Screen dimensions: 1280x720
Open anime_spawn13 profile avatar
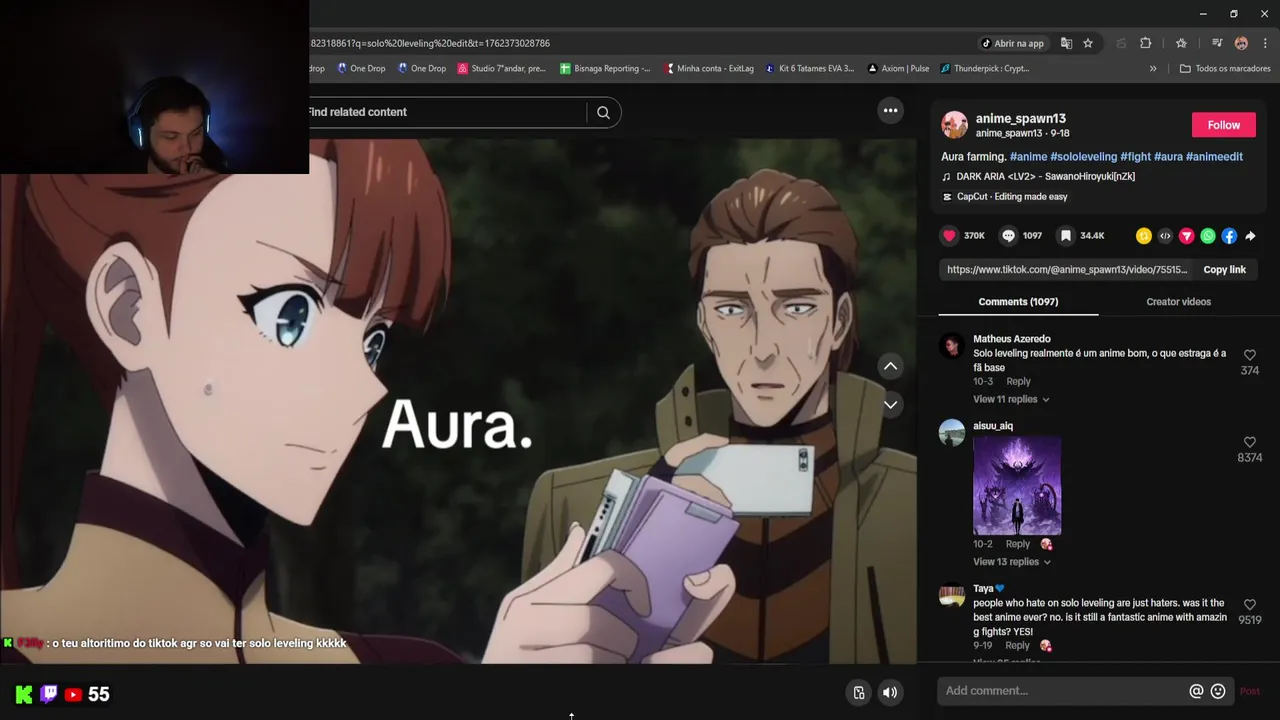954,125
